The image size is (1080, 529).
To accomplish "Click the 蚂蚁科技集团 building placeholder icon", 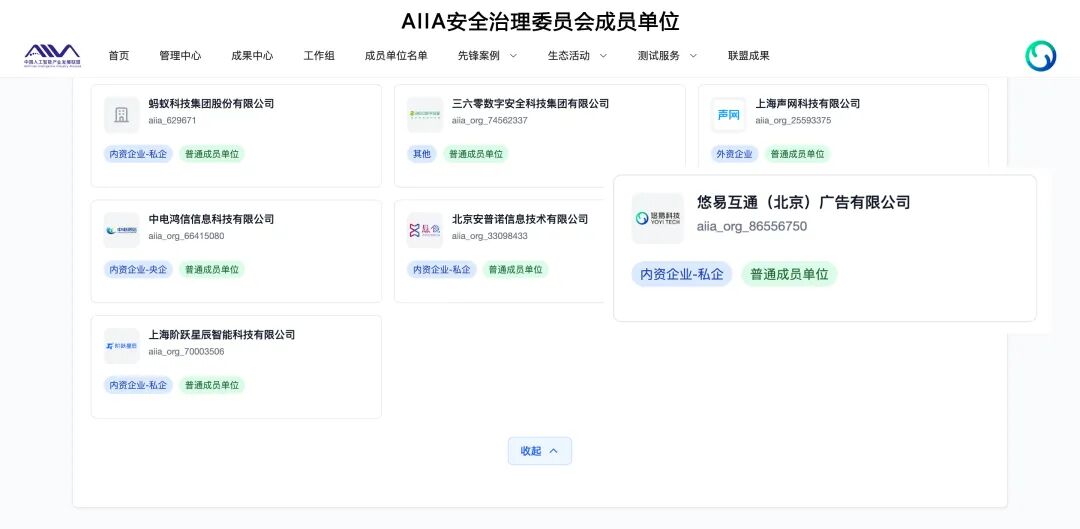I will pyautogui.click(x=122, y=115).
